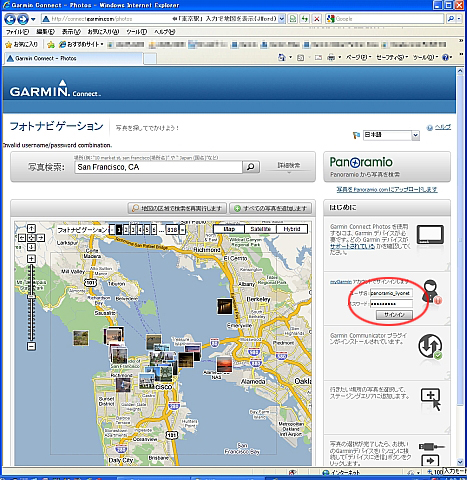
Task: Open the green landscape thumbnail west of Sausalito
Action: pos(81,338)
